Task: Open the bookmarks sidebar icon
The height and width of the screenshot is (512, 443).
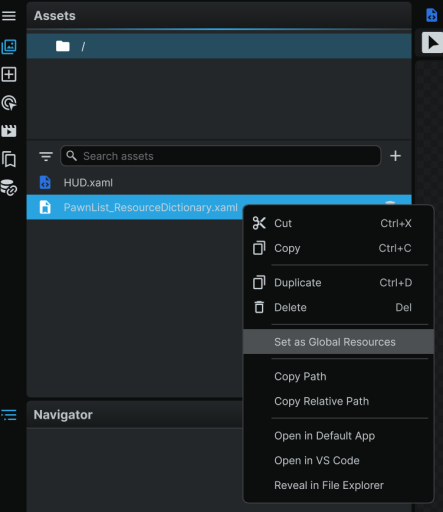Action: pyautogui.click(x=9, y=159)
